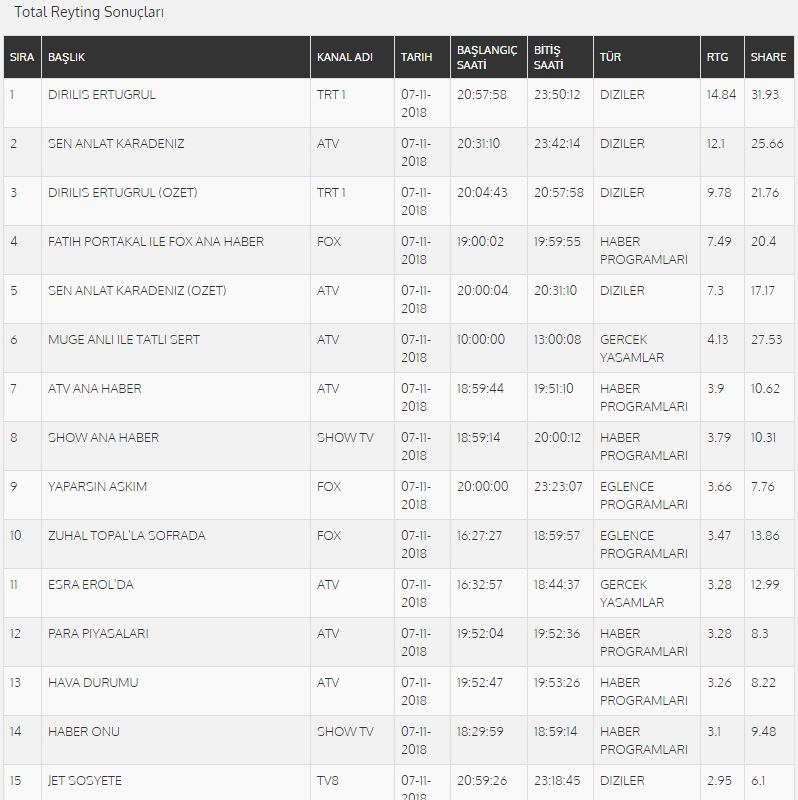Click 'GERCEK YASAMLAR' in the MUGE ANLI row
The width and height of the screenshot is (798, 800).
point(632,349)
